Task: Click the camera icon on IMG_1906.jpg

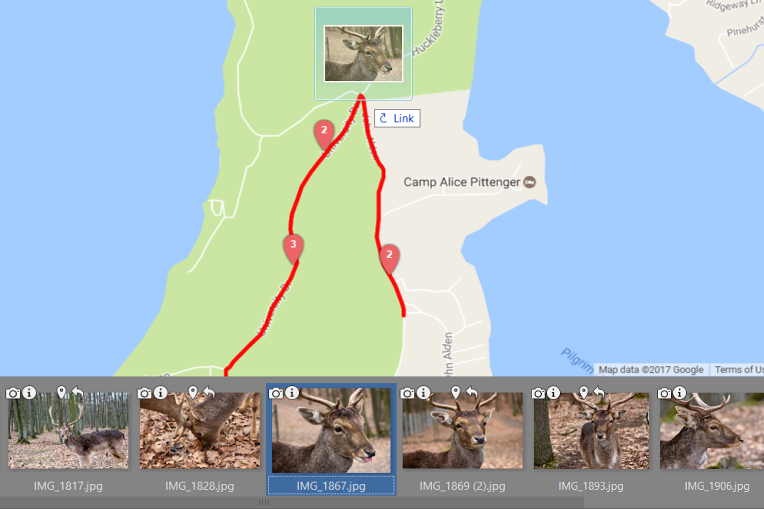Action: (x=665, y=393)
